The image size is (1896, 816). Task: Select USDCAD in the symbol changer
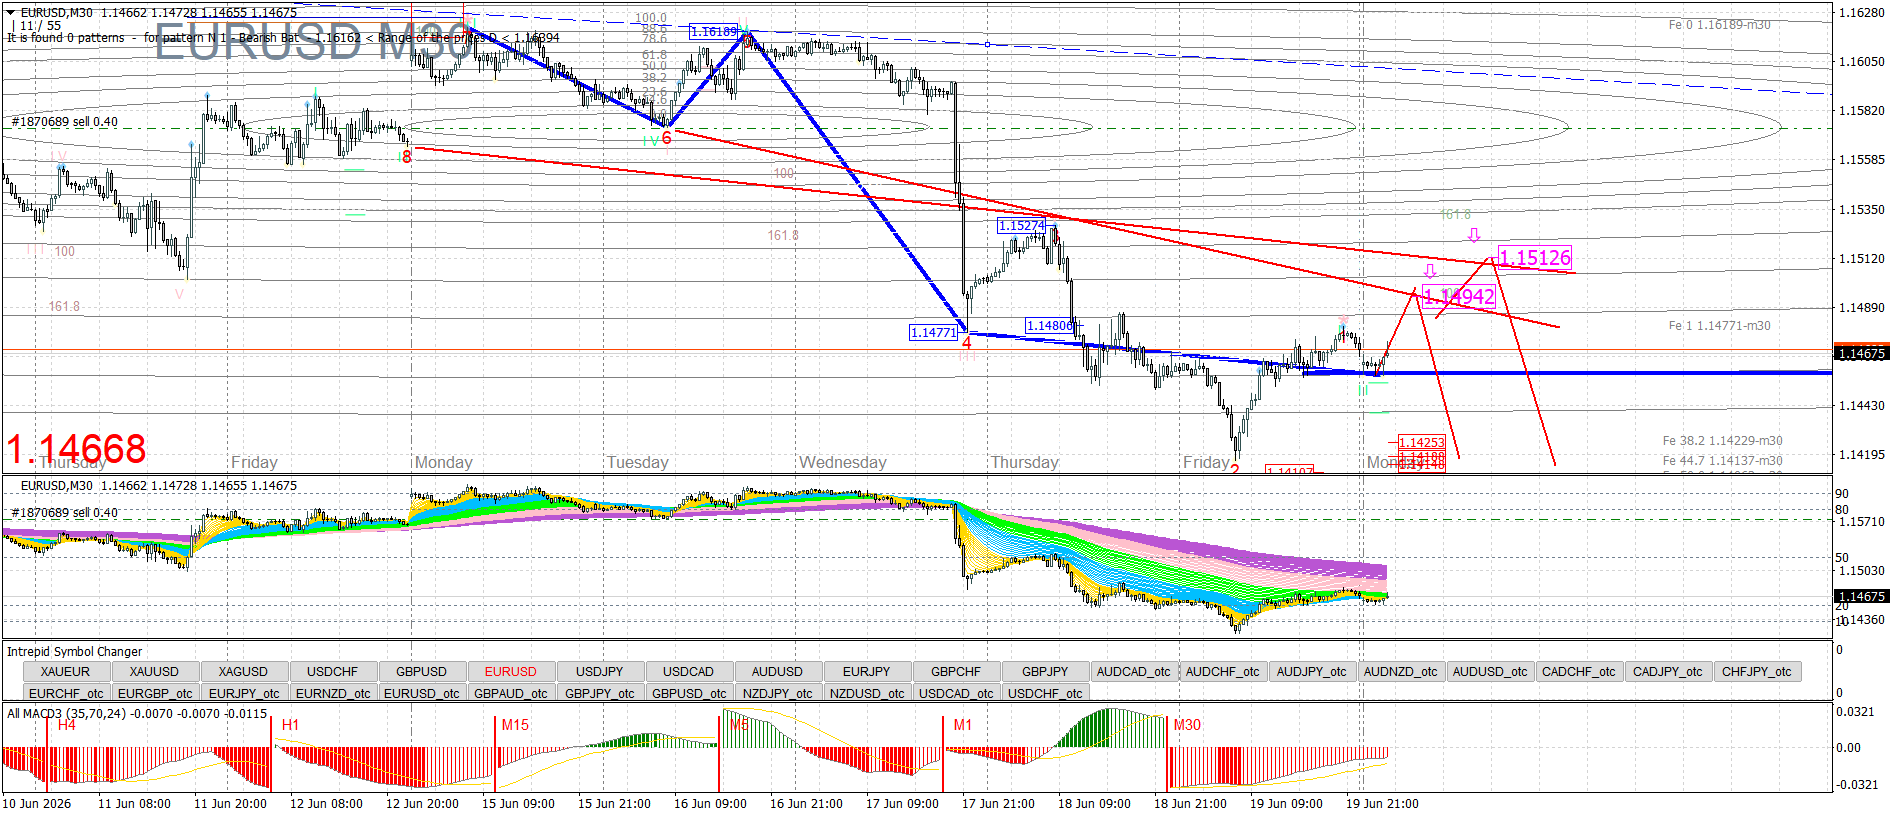689,672
